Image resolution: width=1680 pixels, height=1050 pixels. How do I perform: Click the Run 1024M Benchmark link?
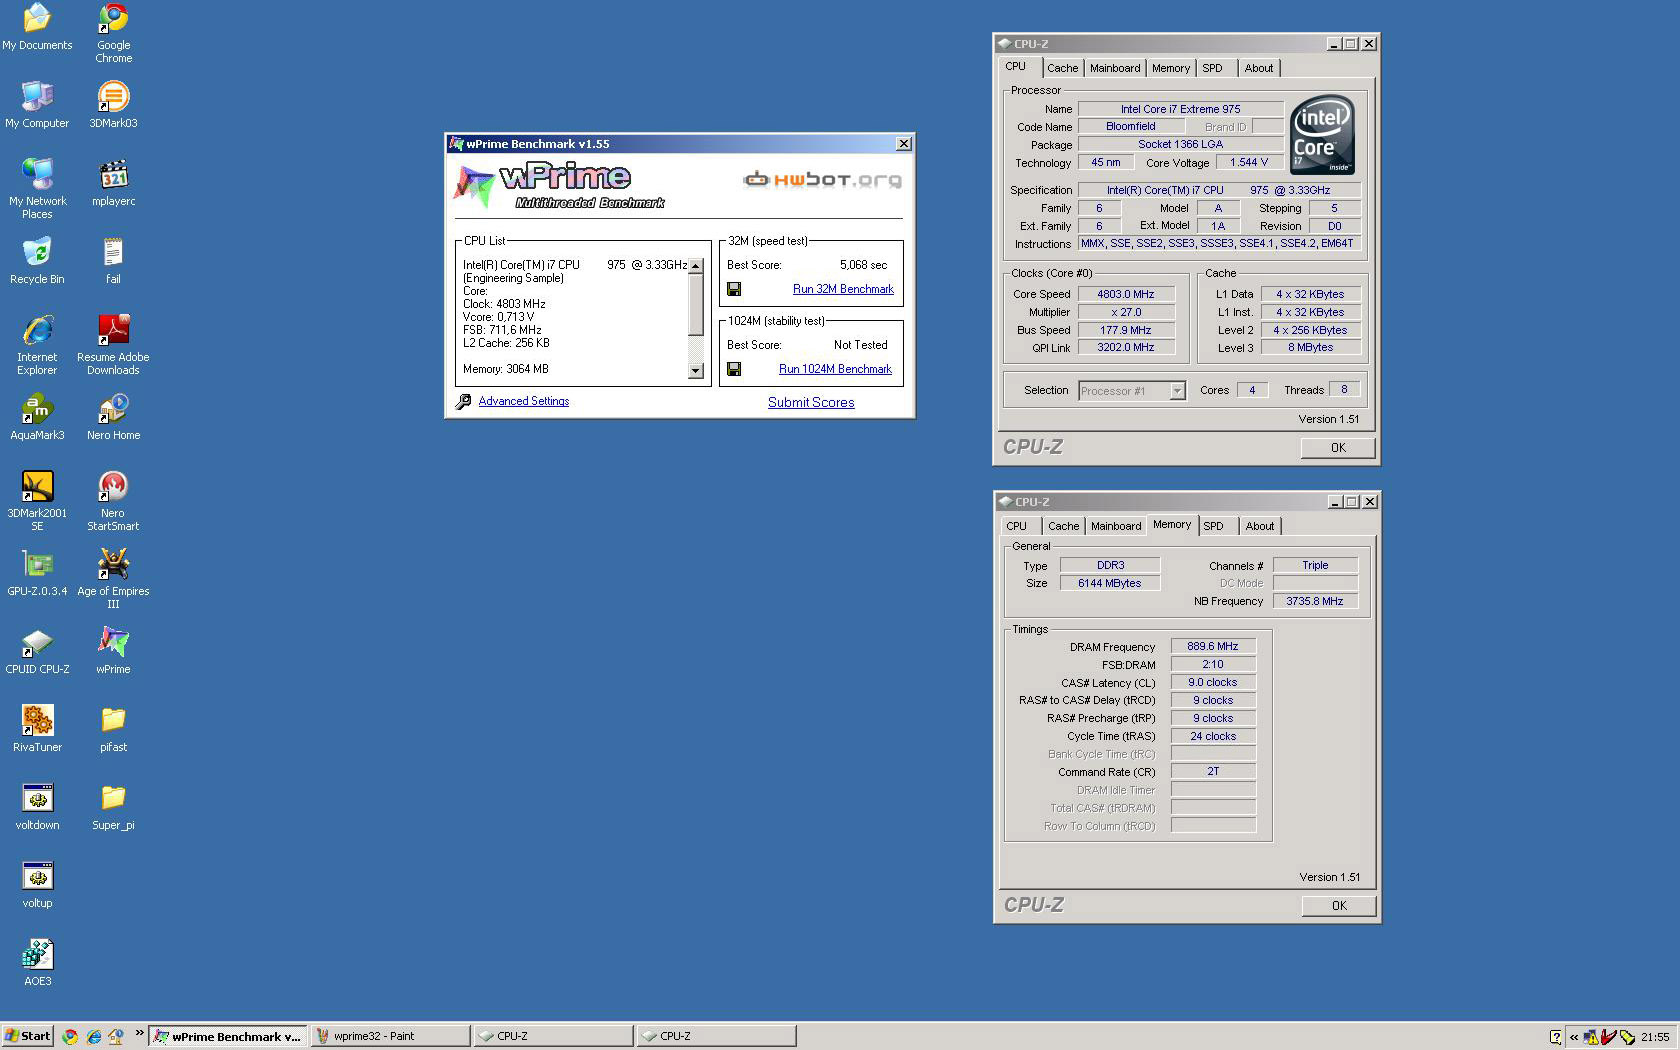(x=835, y=369)
